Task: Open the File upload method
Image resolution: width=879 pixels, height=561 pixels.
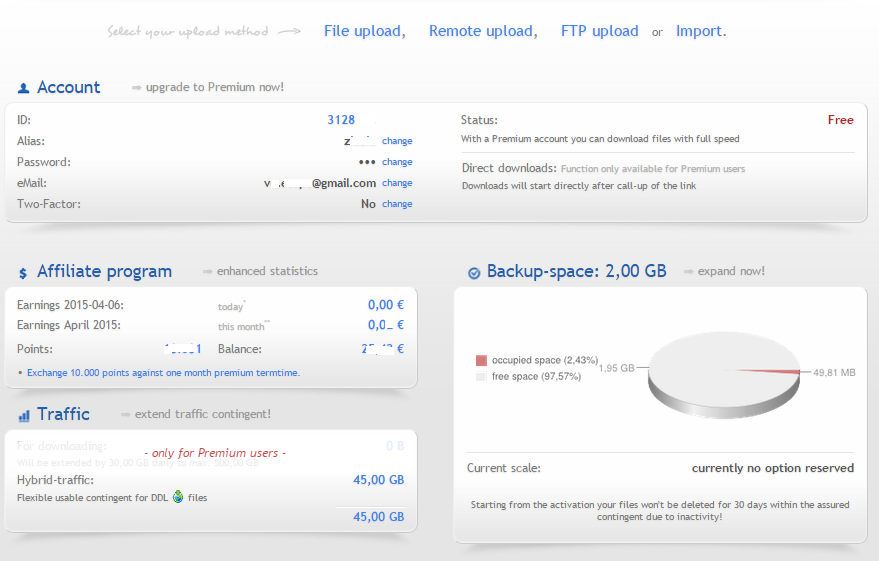Action: point(363,31)
